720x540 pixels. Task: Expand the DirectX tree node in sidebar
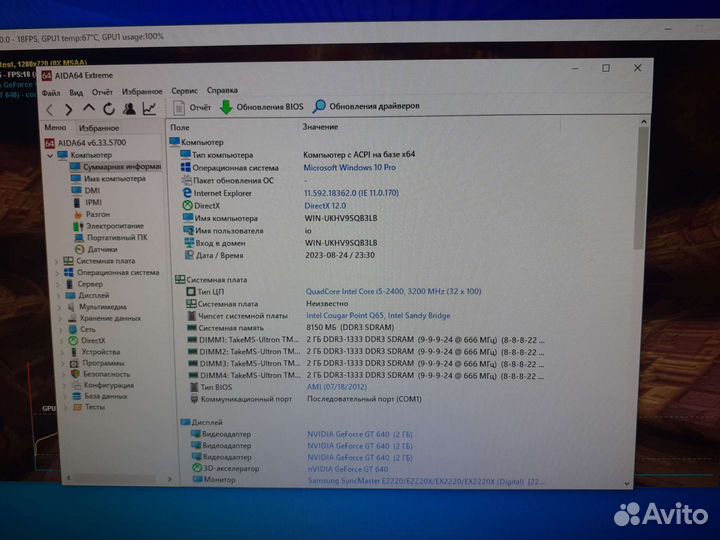click(x=62, y=341)
